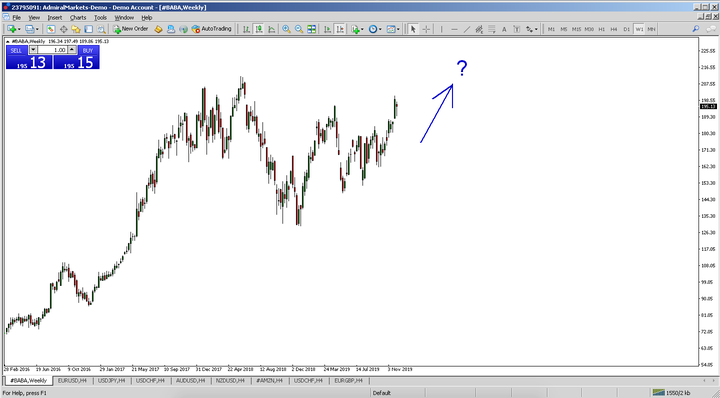Click the lot volume input field
Image resolution: width=720 pixels, height=398 pixels.
[52, 50]
